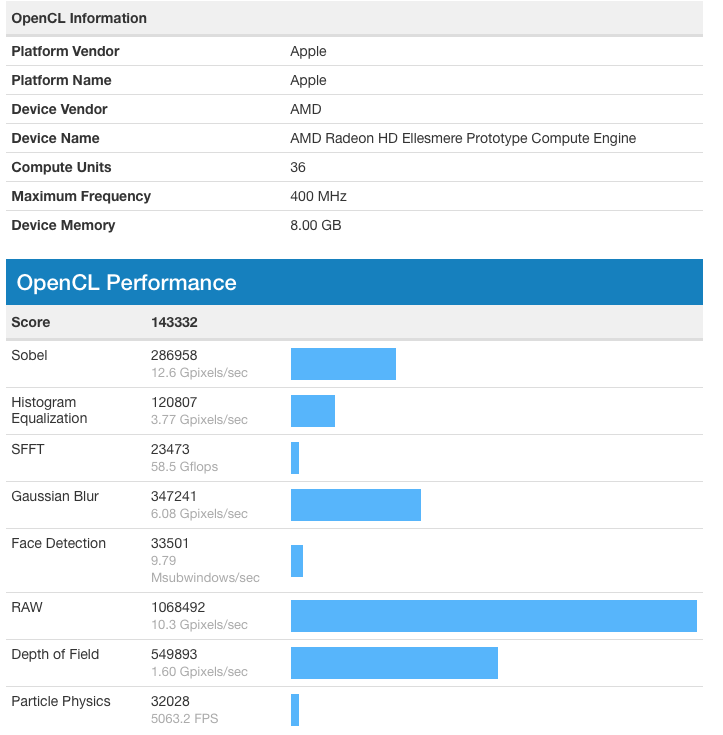This screenshot has height=735, width=723.
Task: Select the 'SFFT' benchmark name
Action: click(28, 450)
